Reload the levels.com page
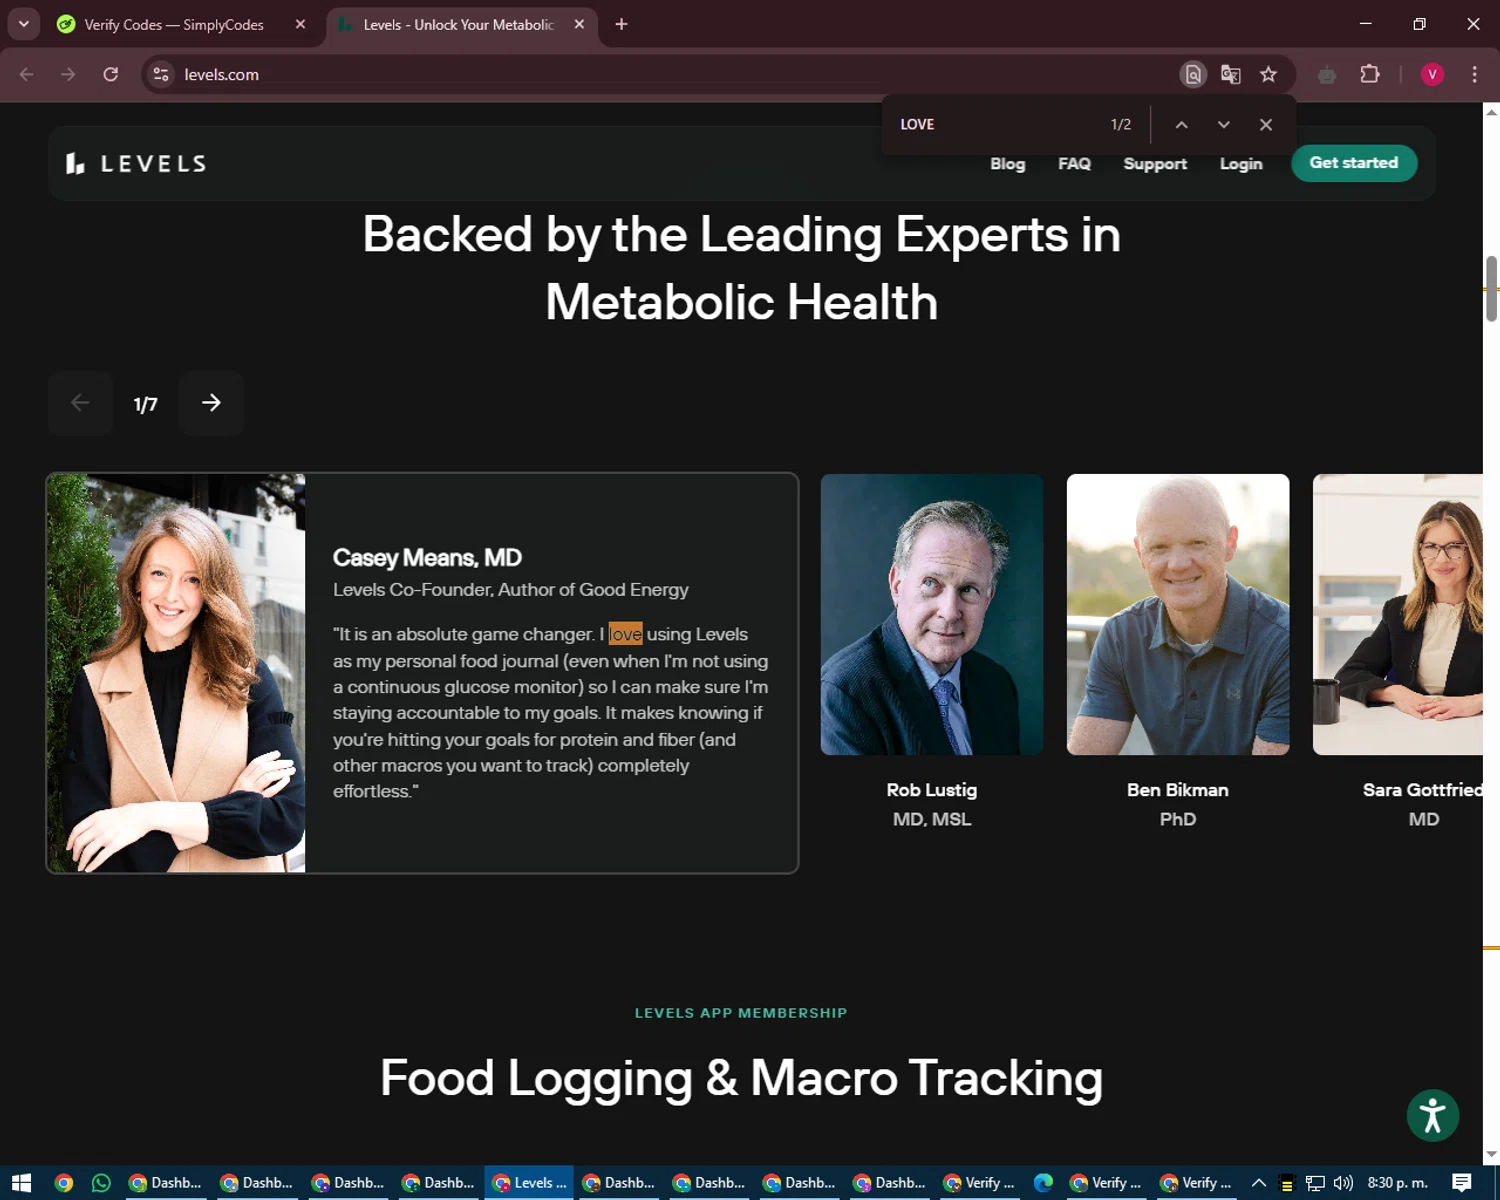Viewport: 1500px width, 1200px height. [x=111, y=75]
